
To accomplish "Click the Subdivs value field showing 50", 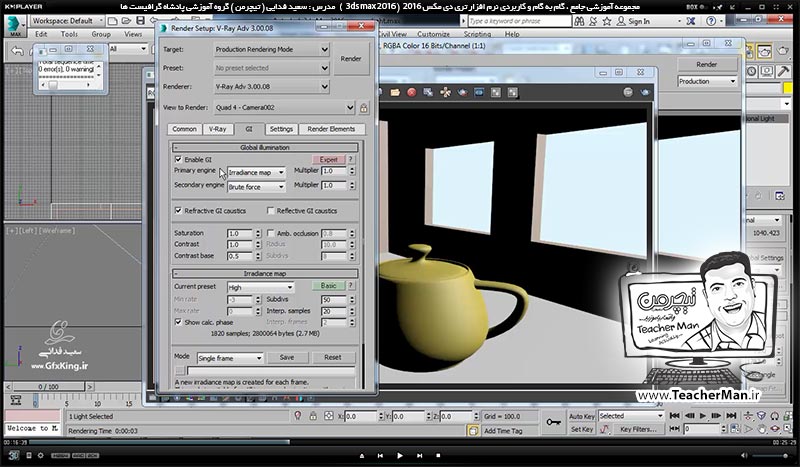I will [333, 300].
